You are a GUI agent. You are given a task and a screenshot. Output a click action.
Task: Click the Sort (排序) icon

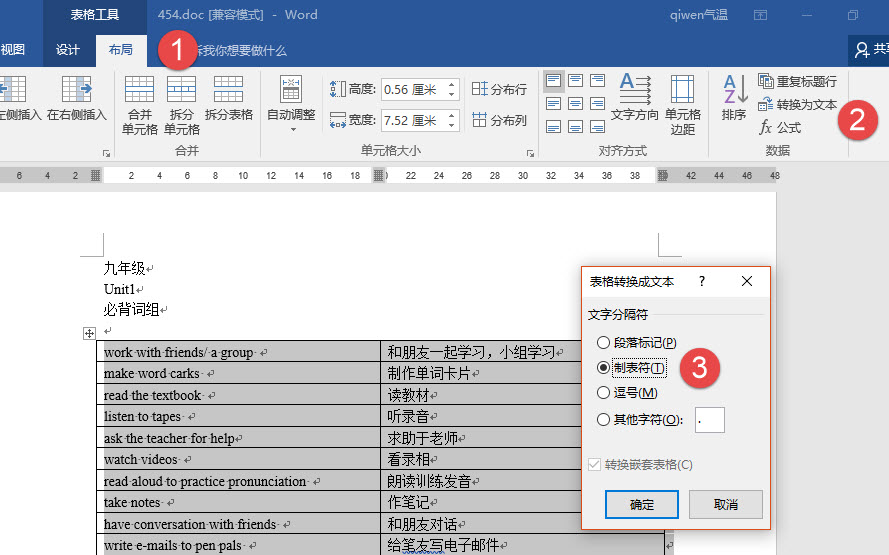734,97
